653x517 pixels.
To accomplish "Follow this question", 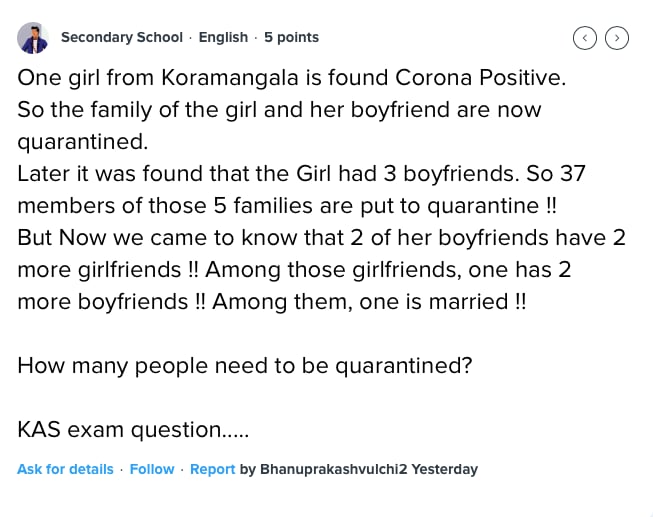I will (152, 469).
